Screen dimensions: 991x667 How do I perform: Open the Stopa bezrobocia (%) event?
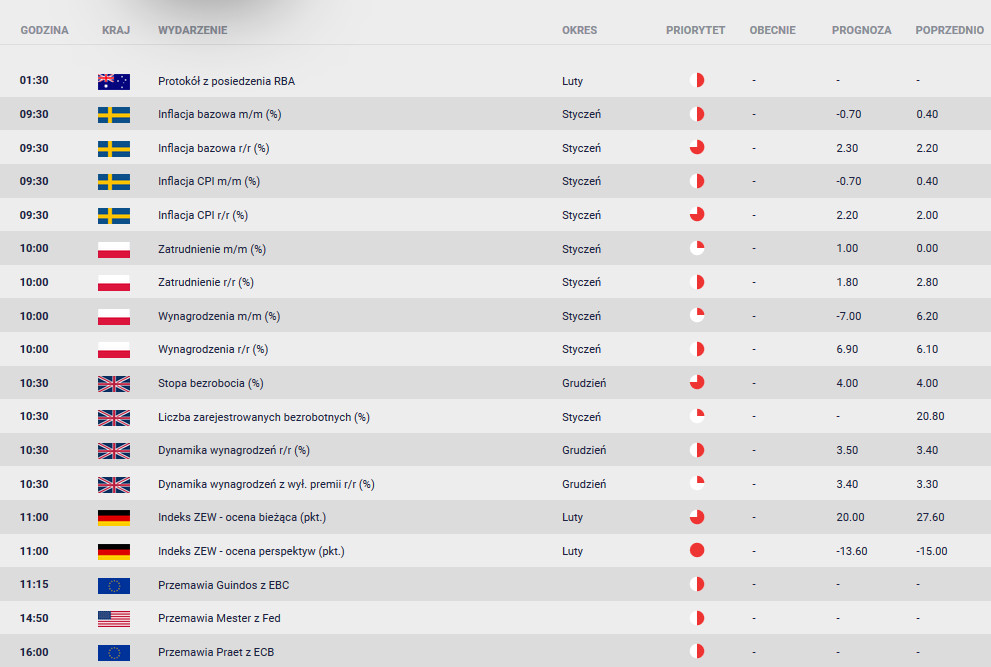tap(210, 383)
